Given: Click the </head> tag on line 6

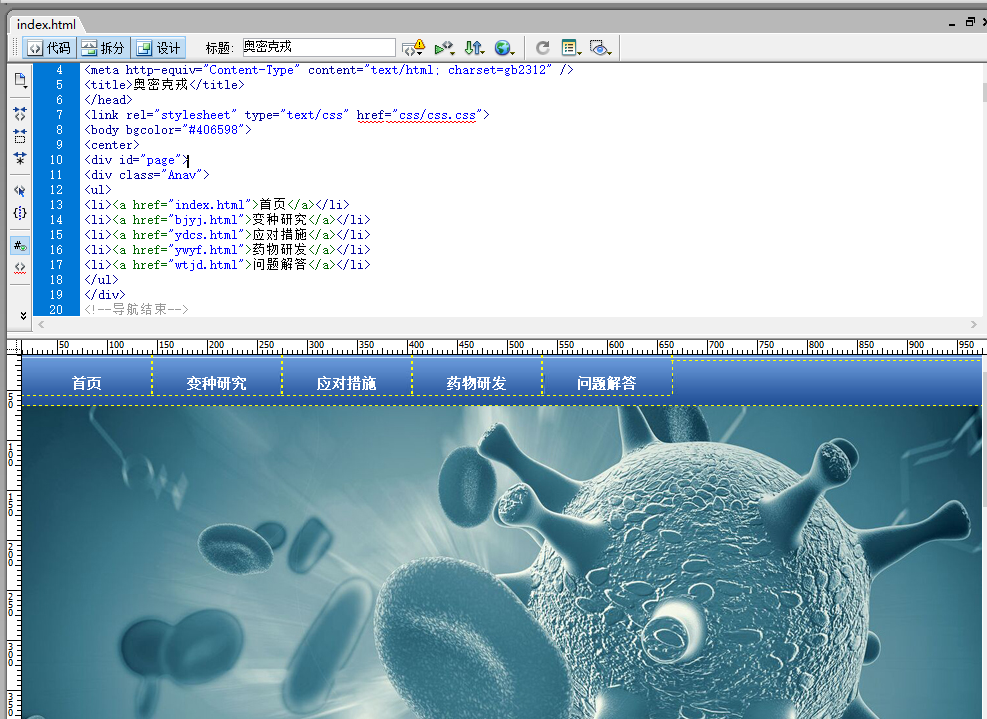Looking at the screenshot, I should [x=108, y=100].
